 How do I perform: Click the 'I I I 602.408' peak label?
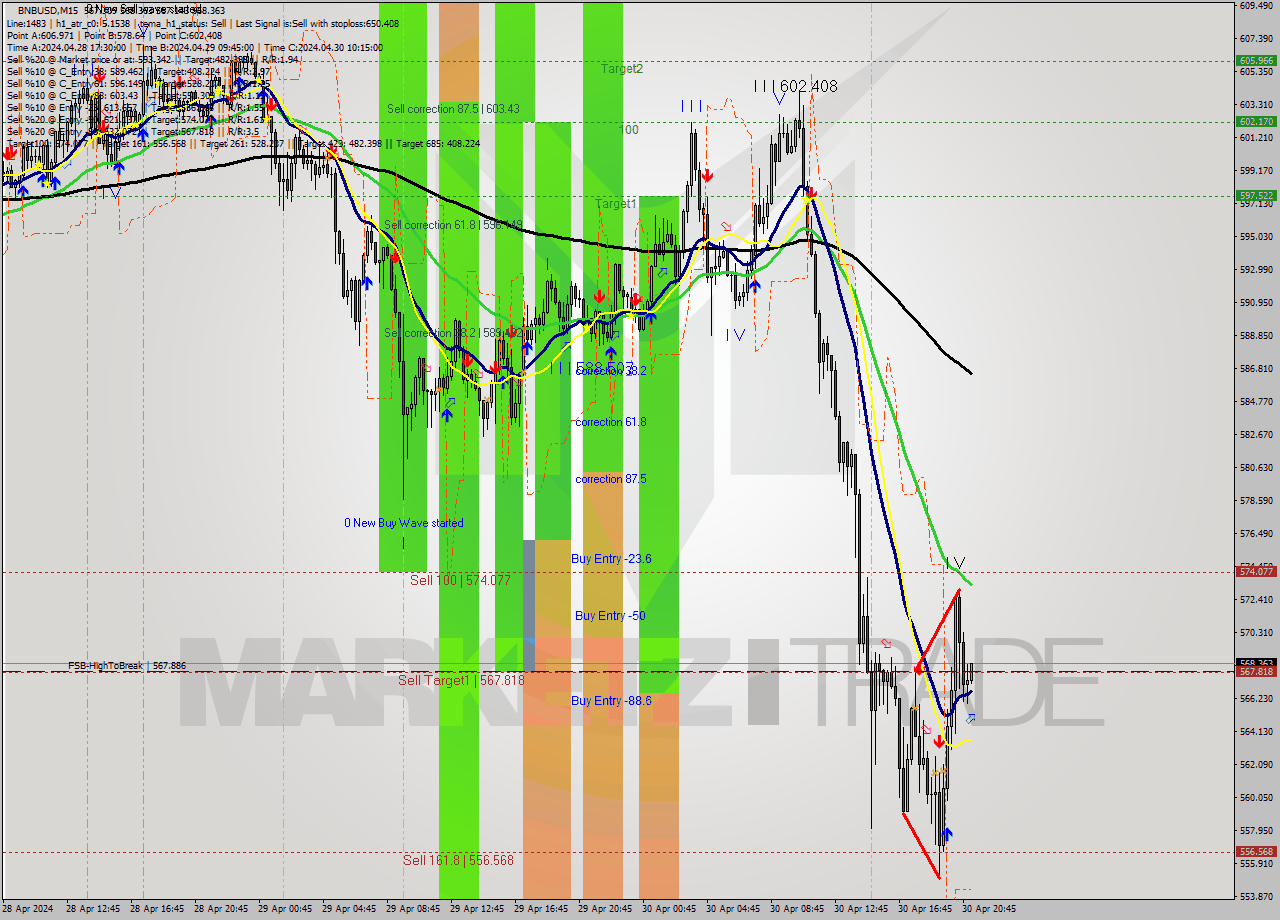(x=796, y=87)
